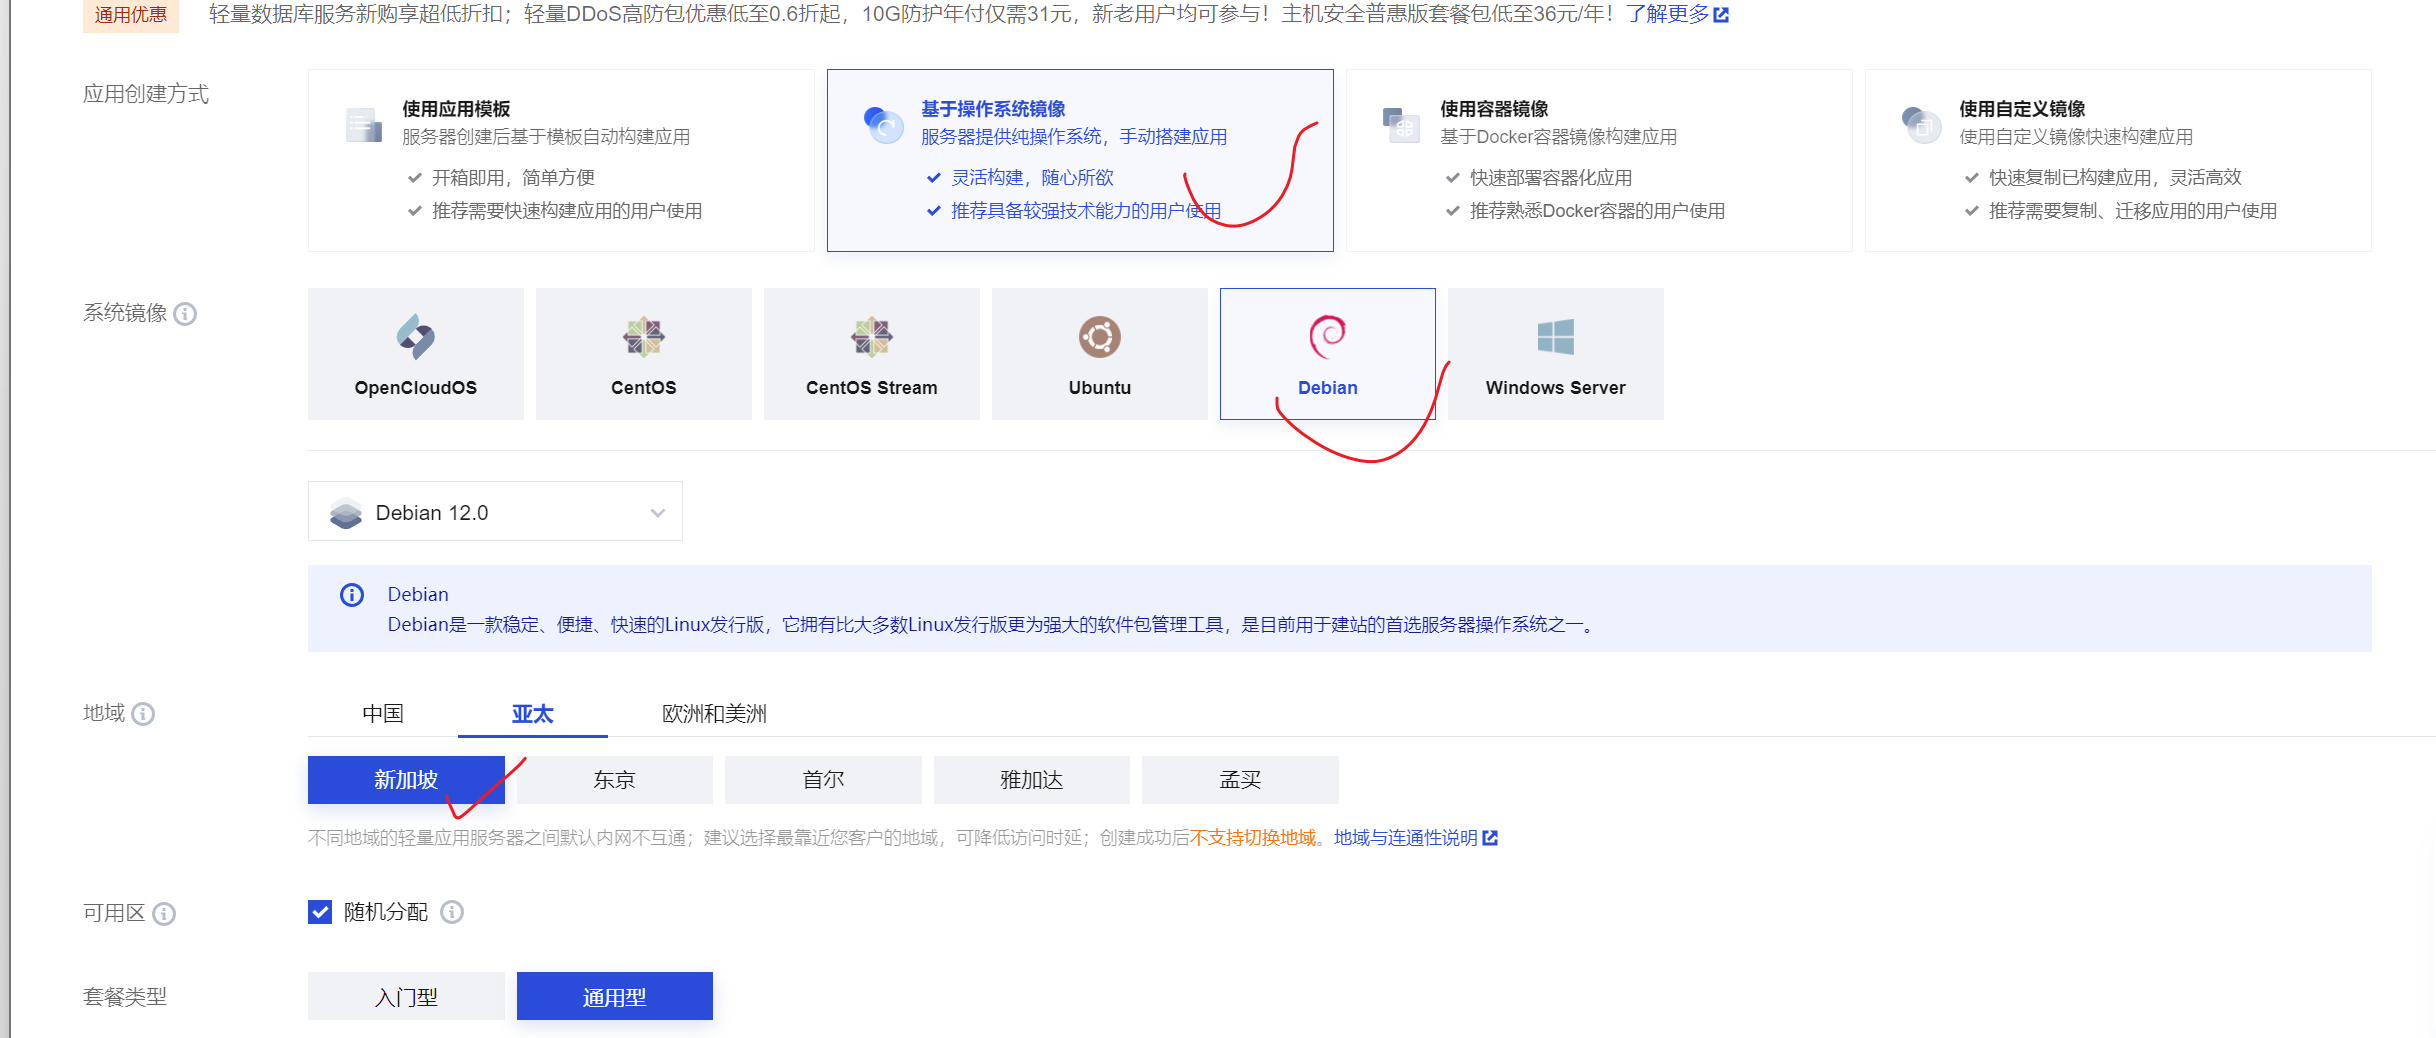This screenshot has width=2436, height=1038.
Task: Switch to the 中国 region tab
Action: [383, 714]
